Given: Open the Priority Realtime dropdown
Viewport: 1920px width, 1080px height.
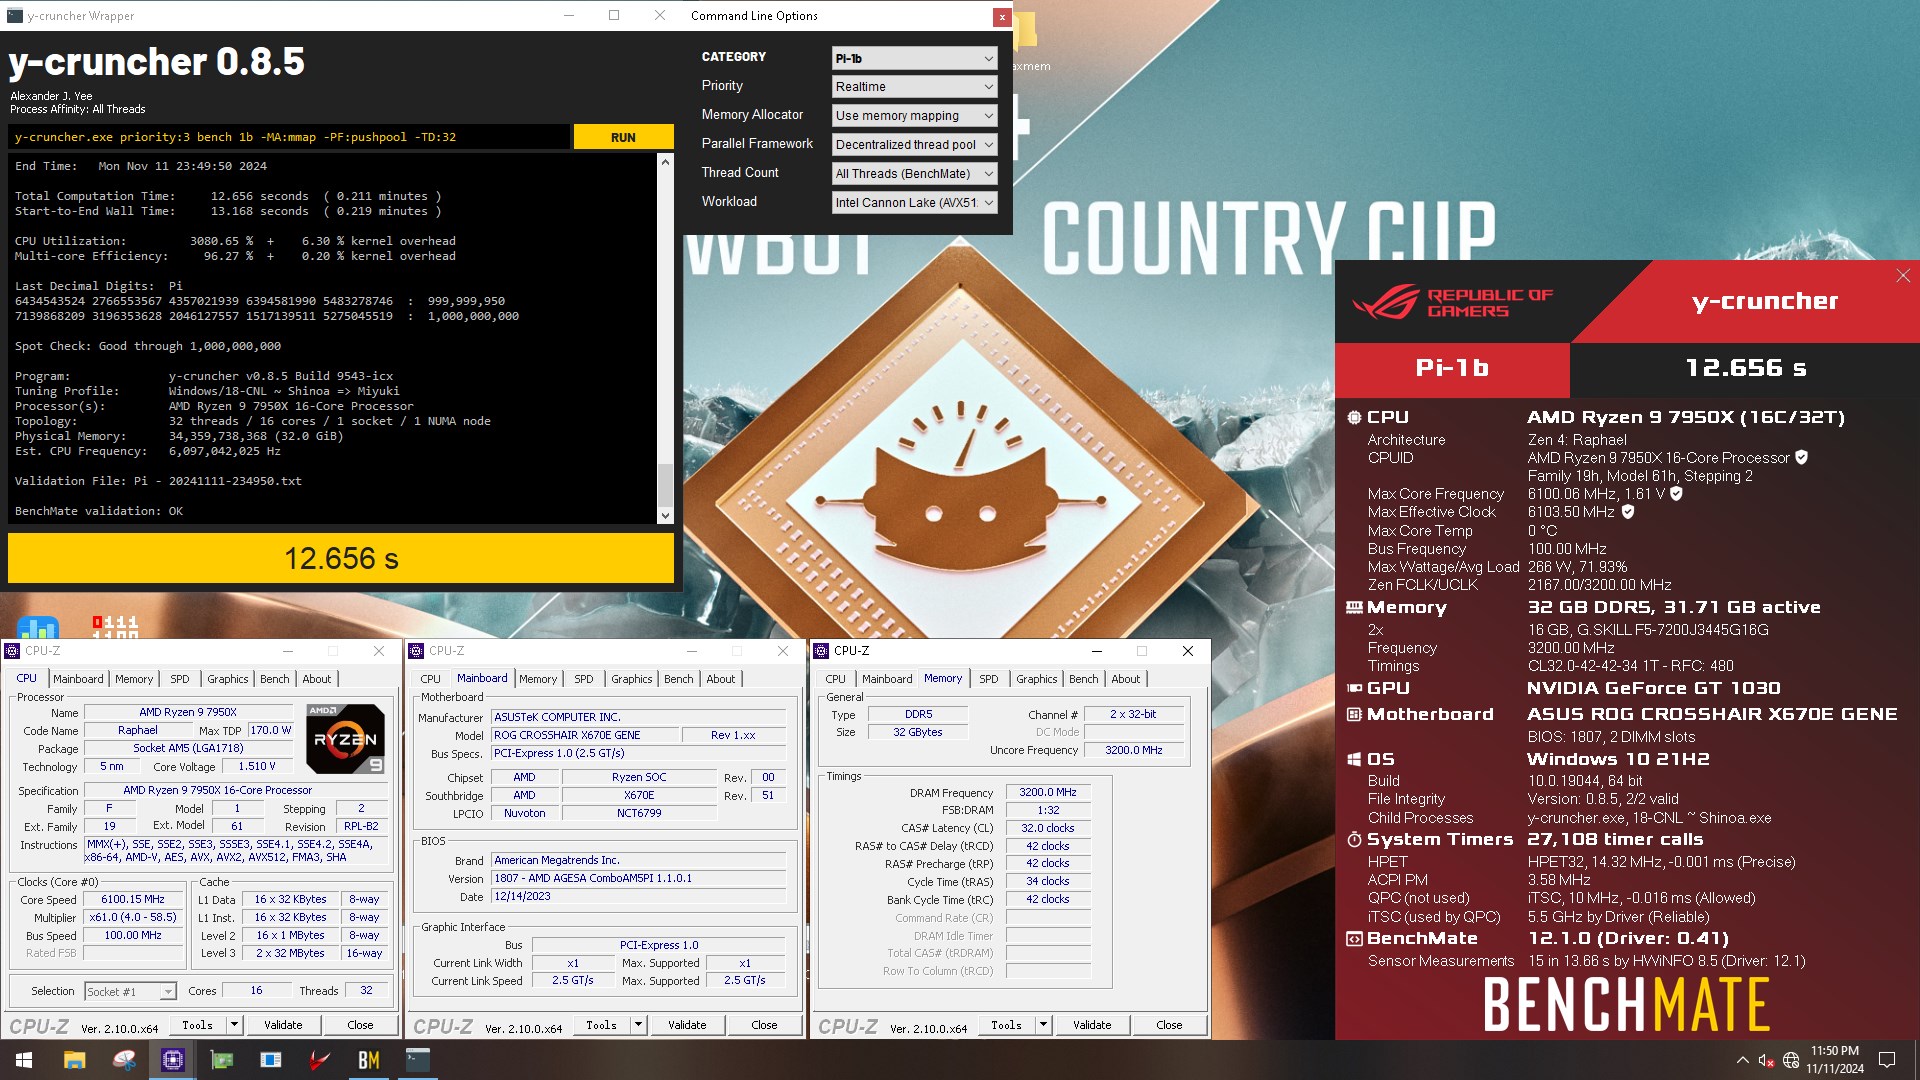Looking at the screenshot, I should coord(914,87).
